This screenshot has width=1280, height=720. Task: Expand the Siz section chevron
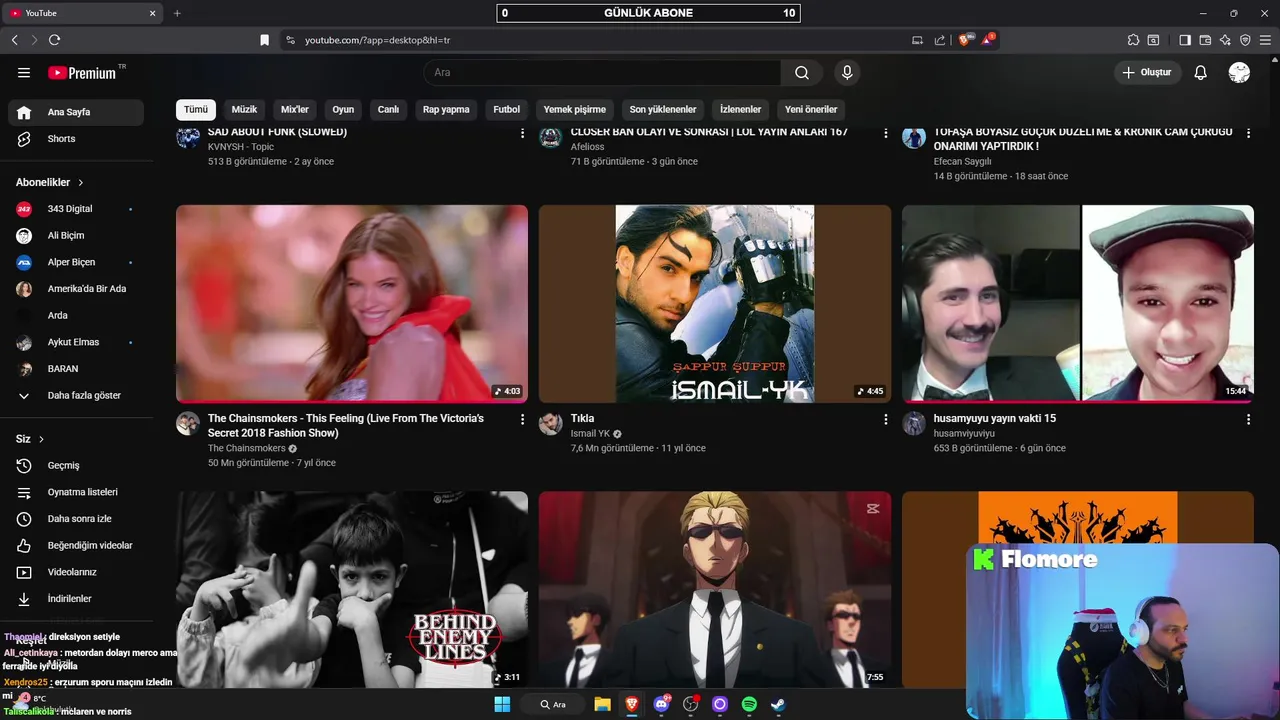[41, 439]
